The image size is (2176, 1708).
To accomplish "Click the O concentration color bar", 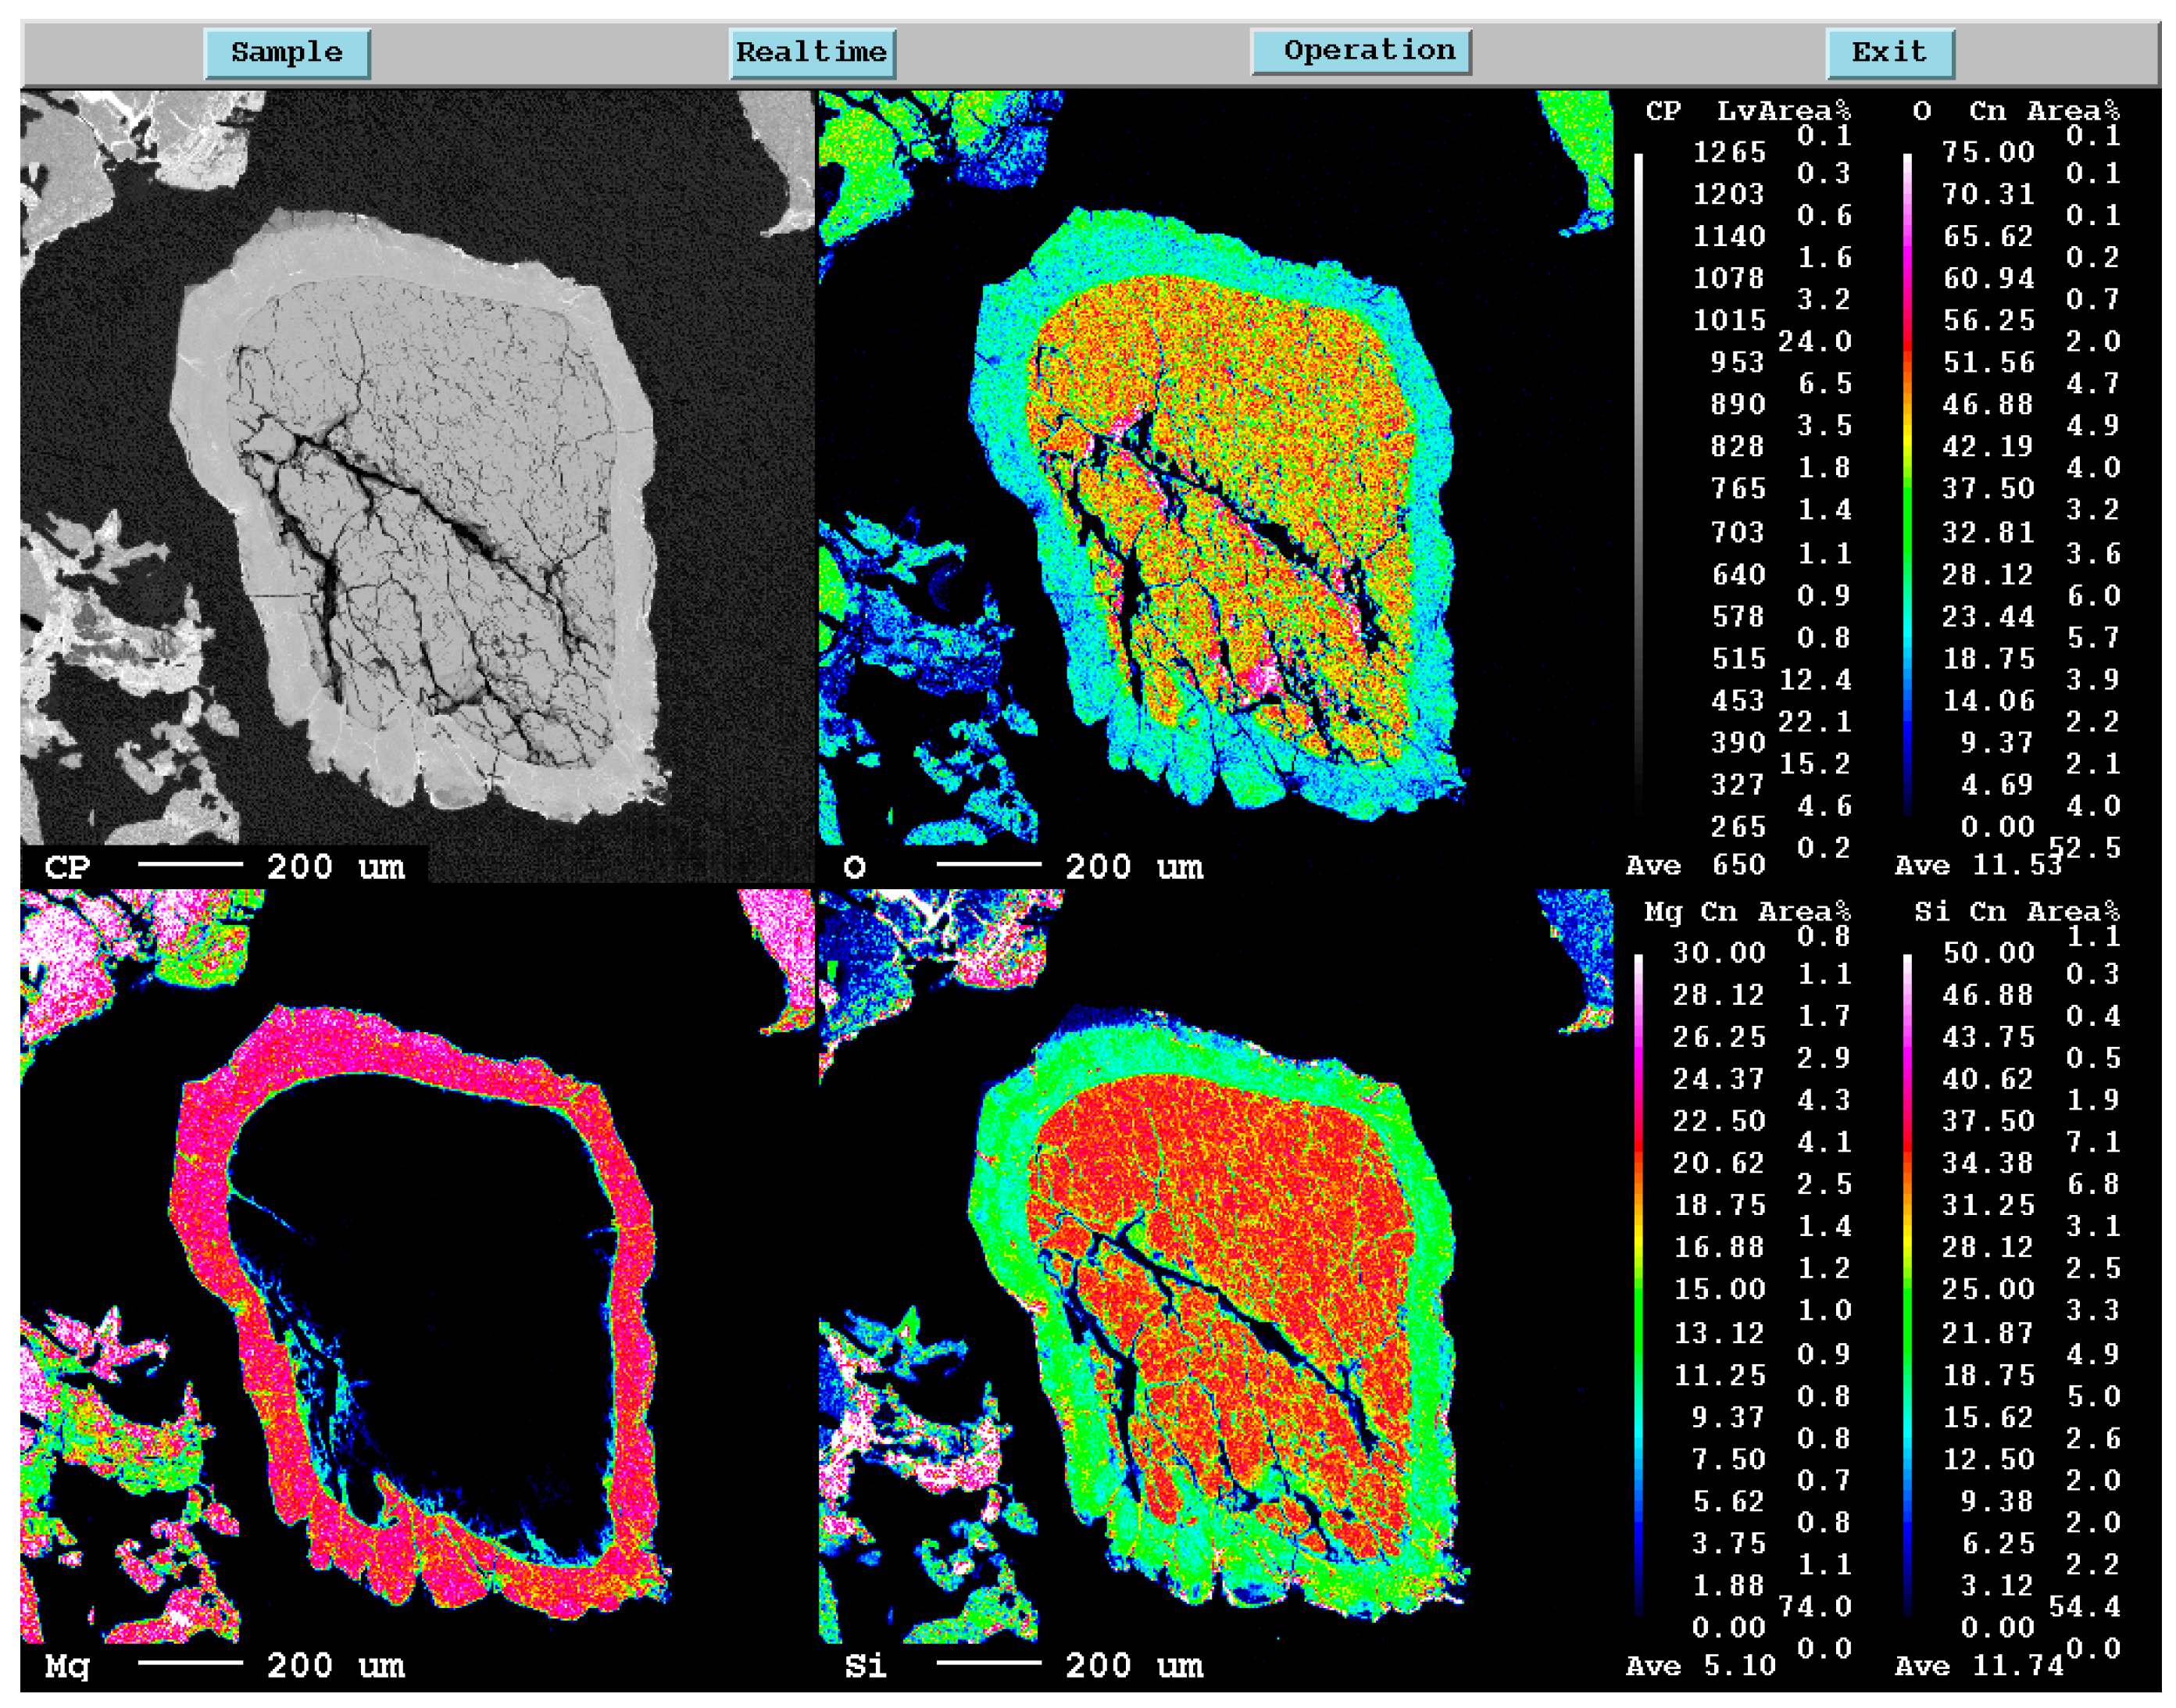I will coord(1908,485).
